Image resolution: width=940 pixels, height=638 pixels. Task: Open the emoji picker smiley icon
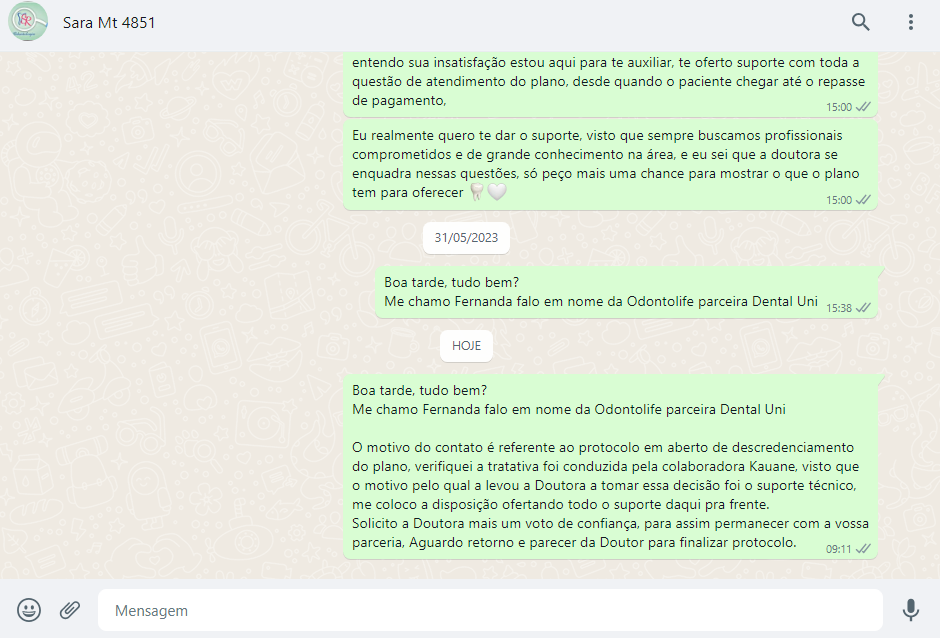(29, 610)
